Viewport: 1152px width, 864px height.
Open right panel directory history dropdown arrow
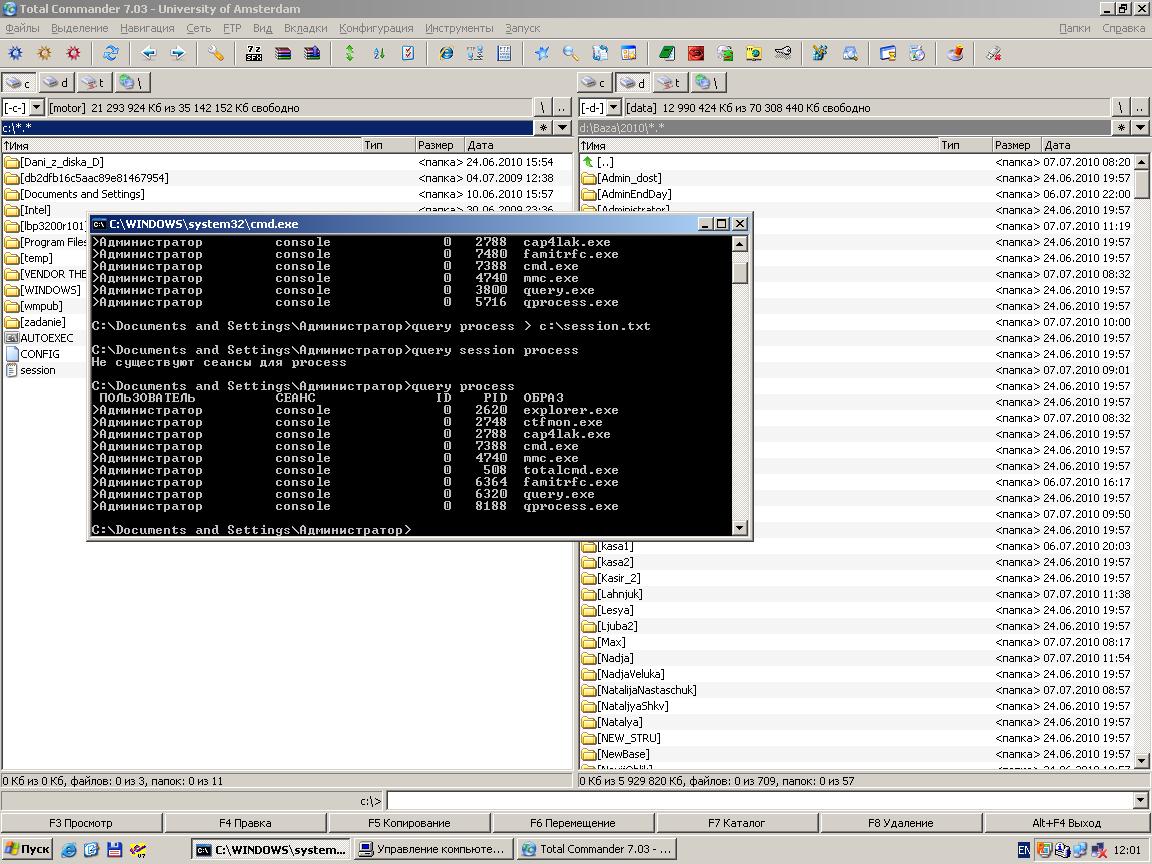1140,128
